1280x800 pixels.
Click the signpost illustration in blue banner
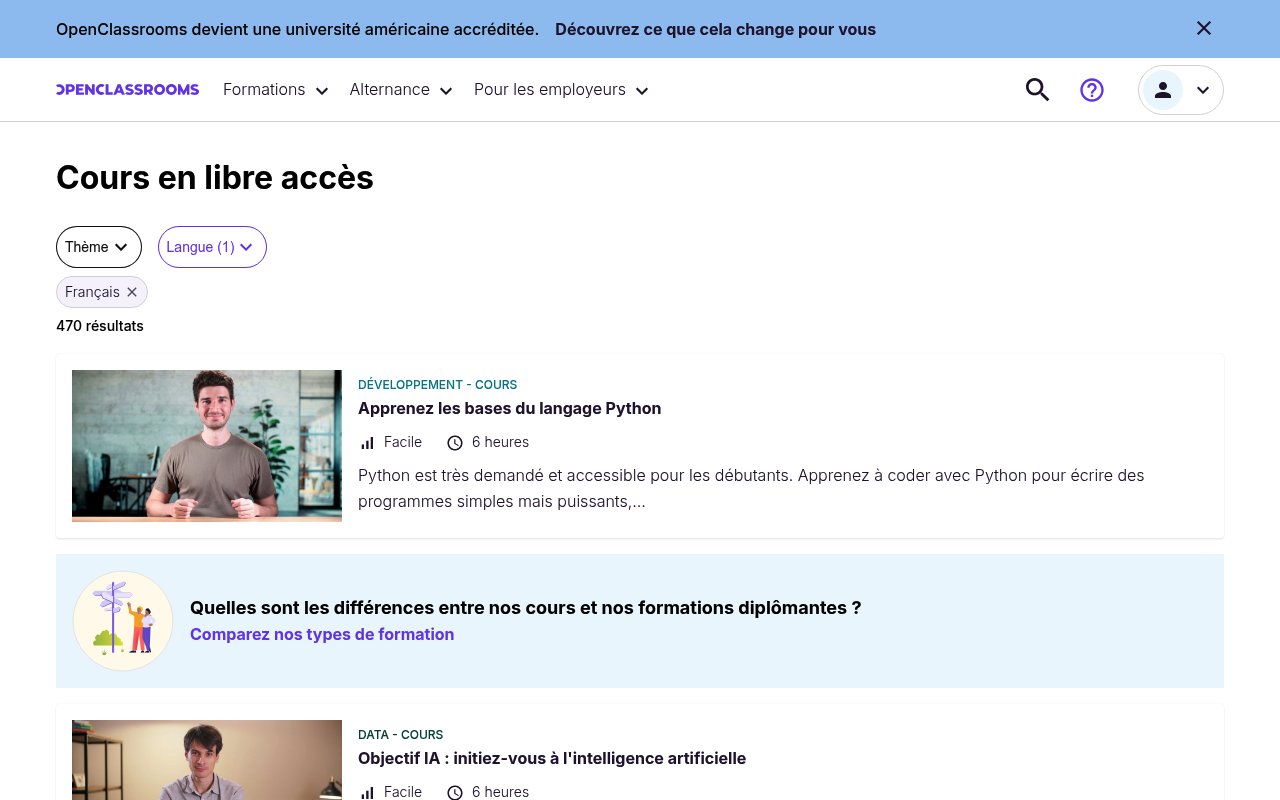pos(123,621)
